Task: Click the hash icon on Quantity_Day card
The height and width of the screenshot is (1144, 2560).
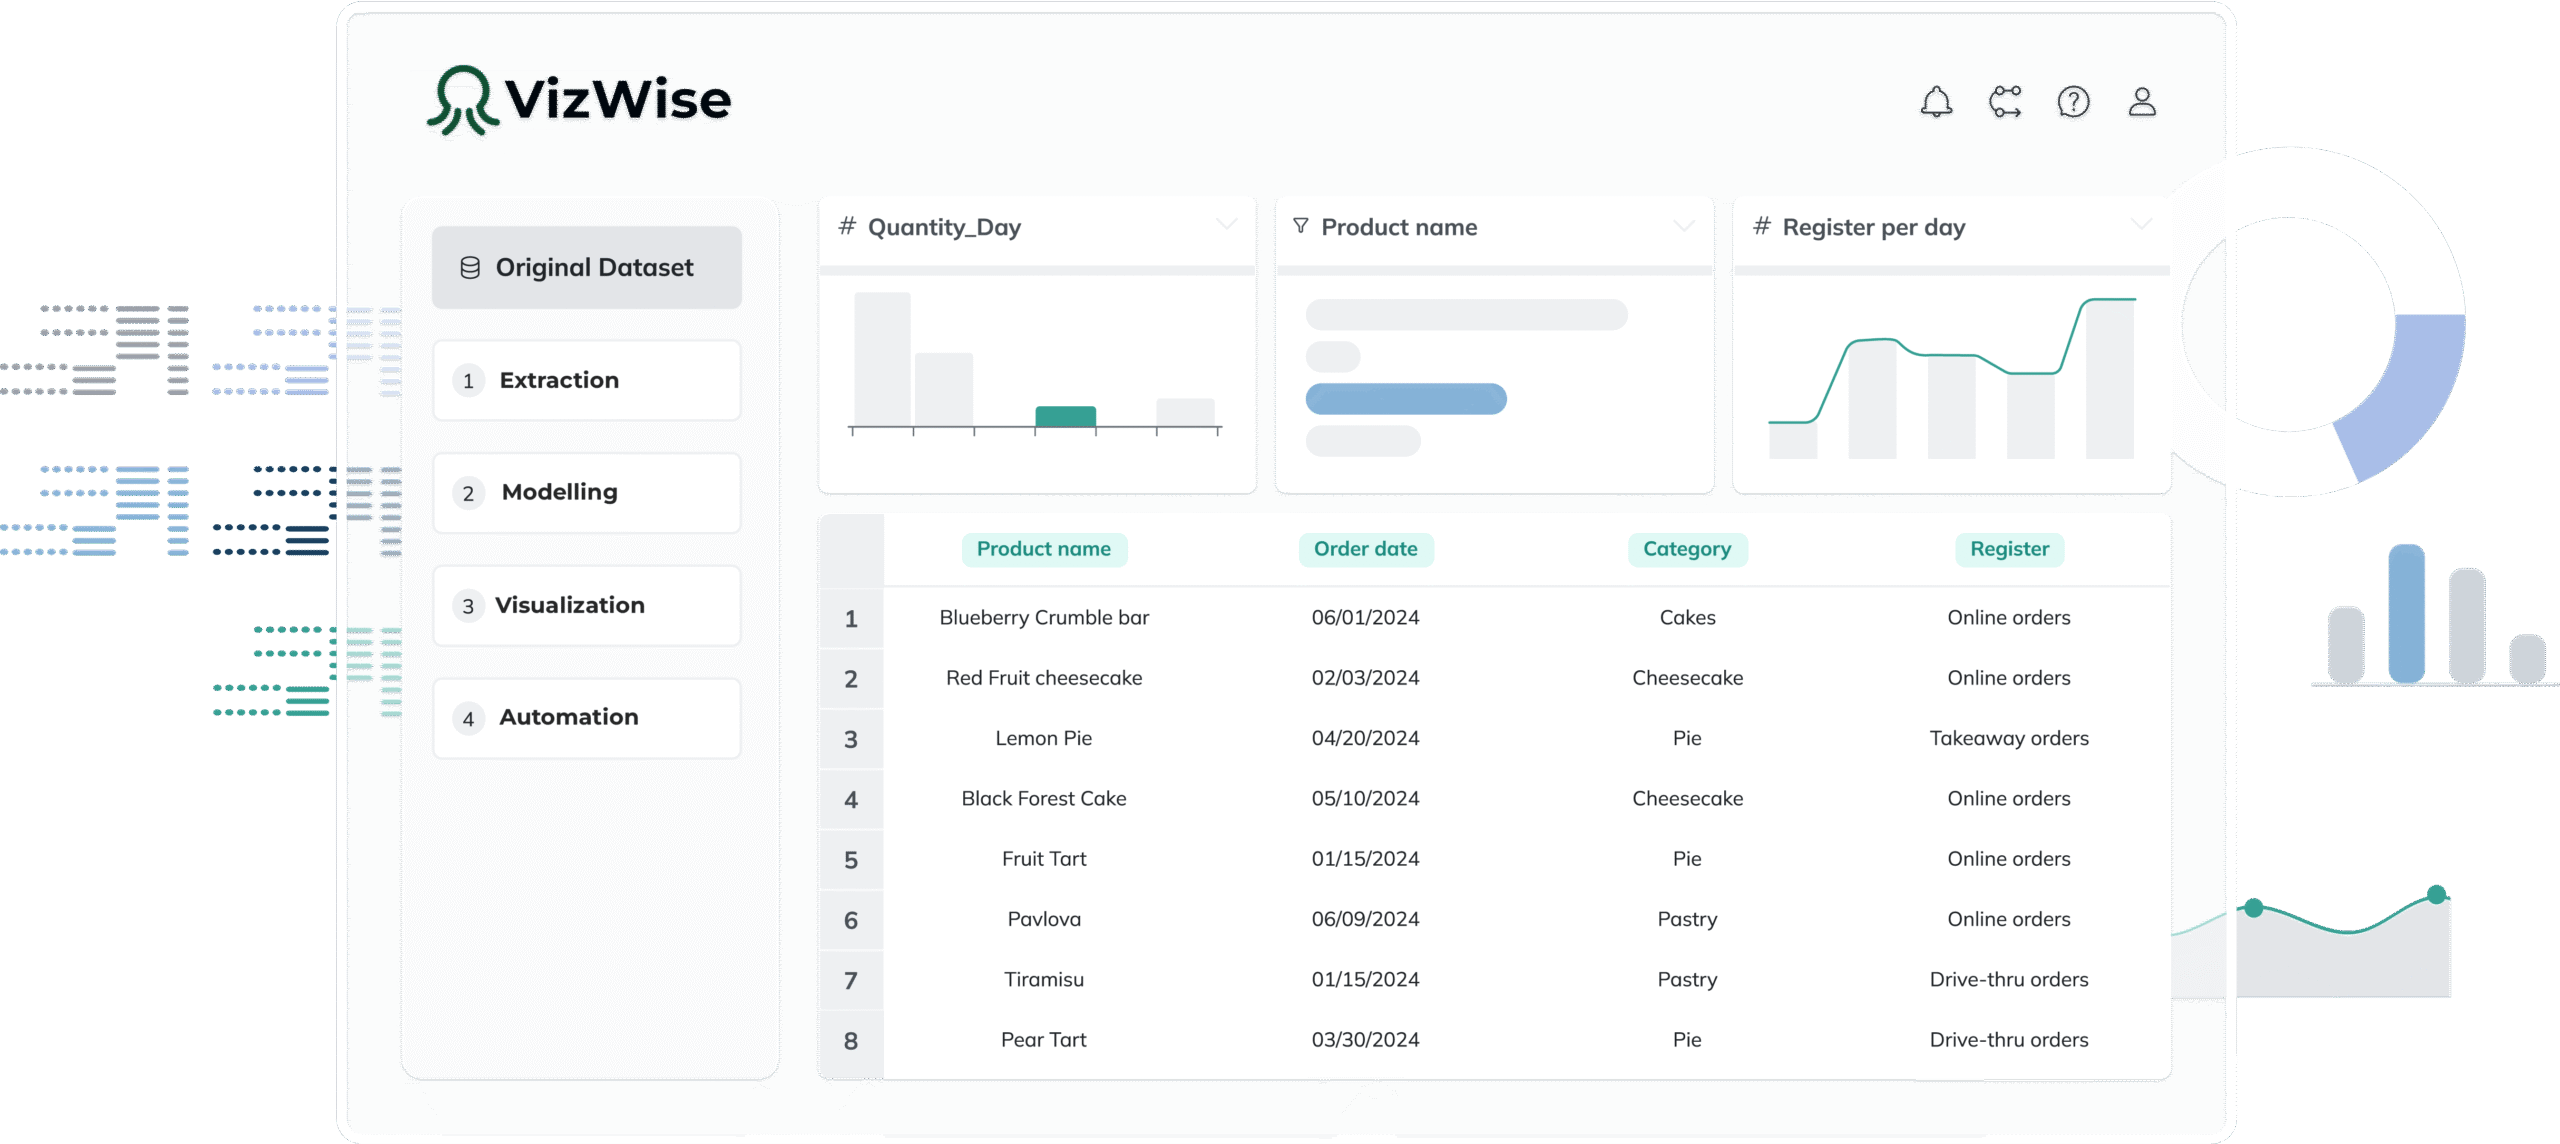Action: click(x=847, y=226)
